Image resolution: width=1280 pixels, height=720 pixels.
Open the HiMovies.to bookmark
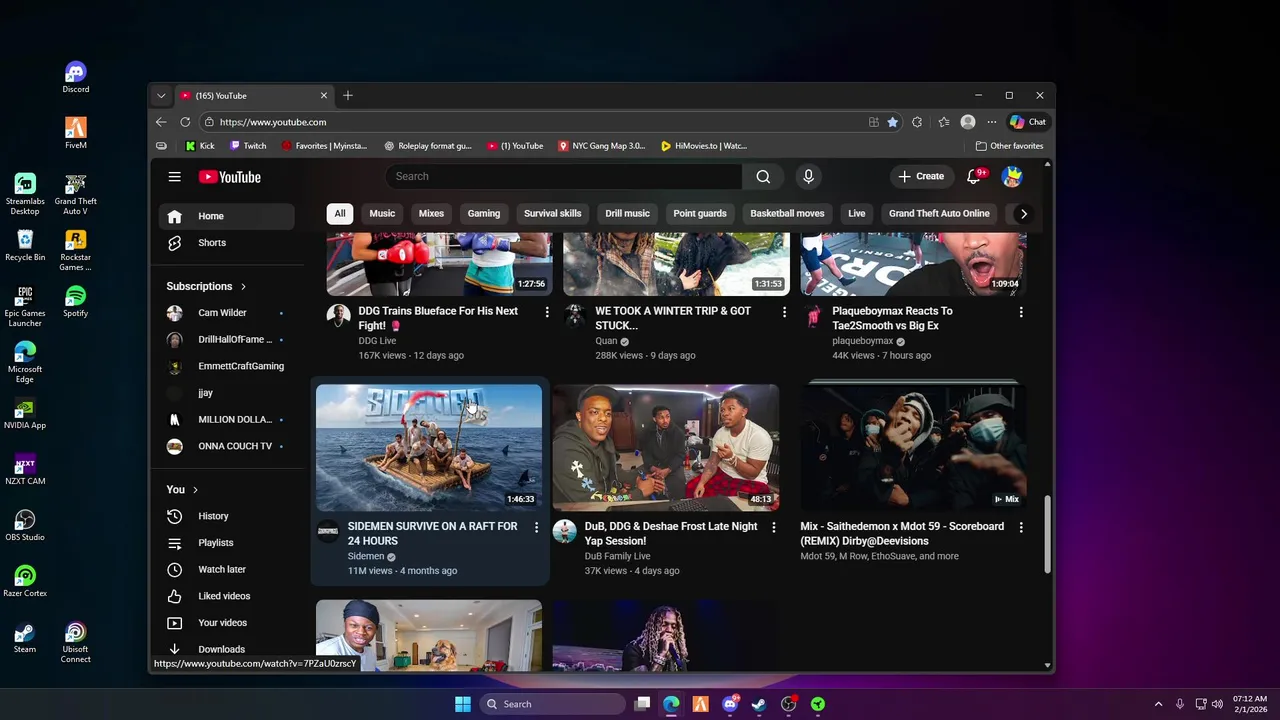point(704,146)
